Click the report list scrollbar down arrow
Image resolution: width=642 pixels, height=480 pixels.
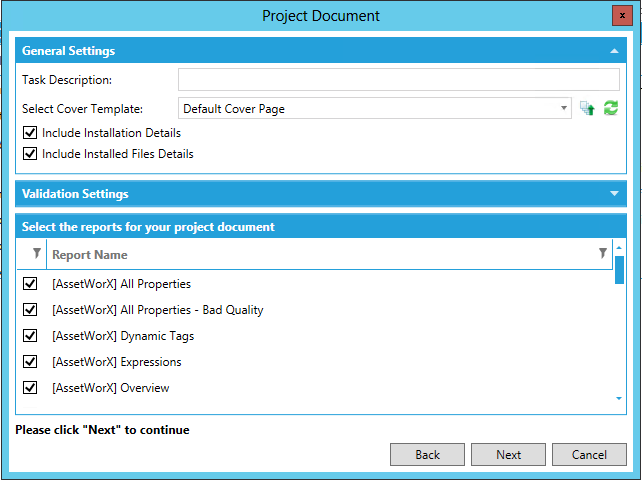(619, 399)
